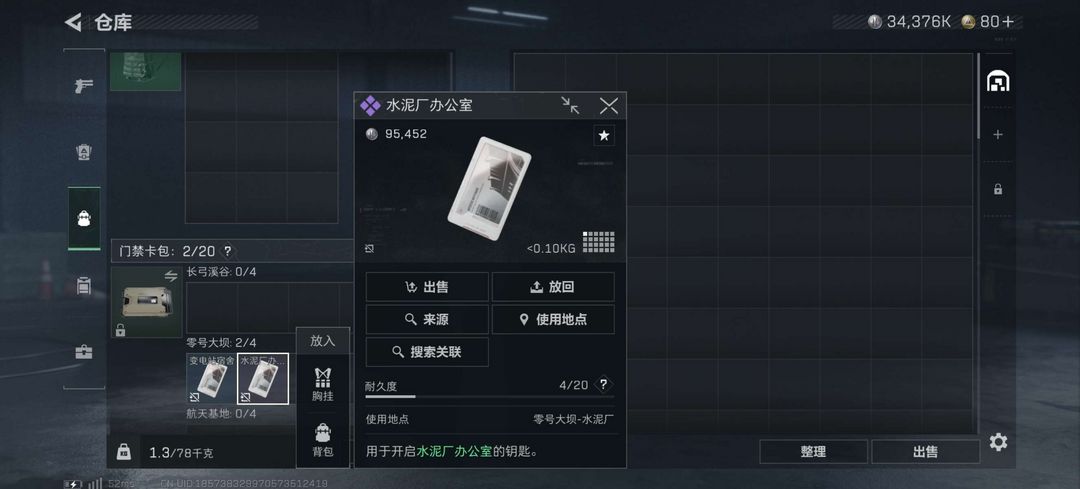This screenshot has width=1080, height=489.
Task: Choose 胸挂 in the 放入 menu
Action: [322, 384]
